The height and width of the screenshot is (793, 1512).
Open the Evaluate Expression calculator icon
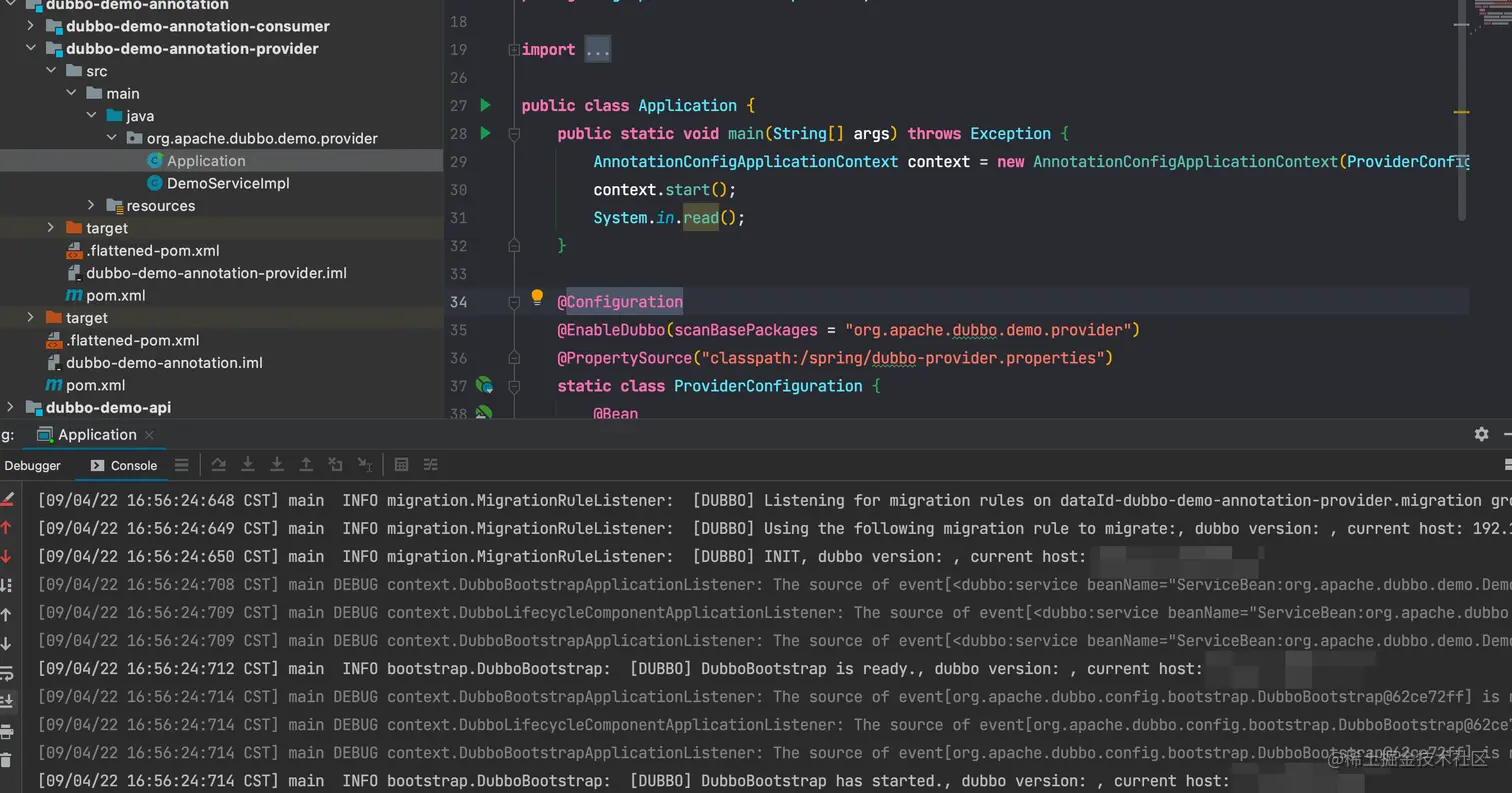[x=401, y=465]
